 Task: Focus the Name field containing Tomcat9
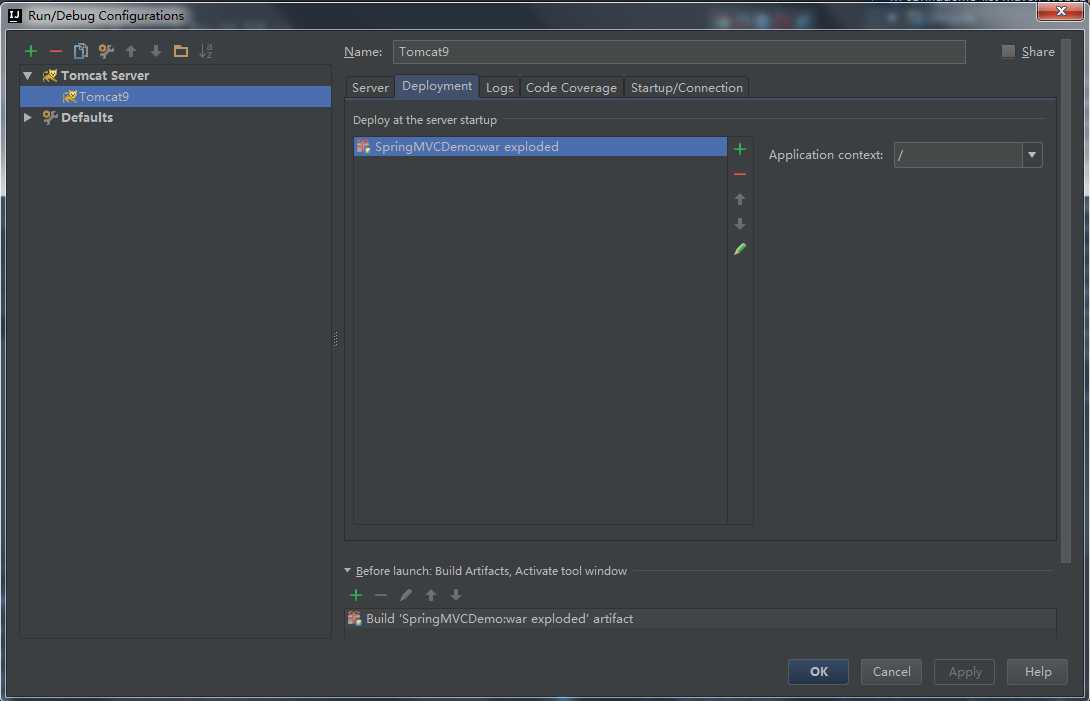click(679, 51)
